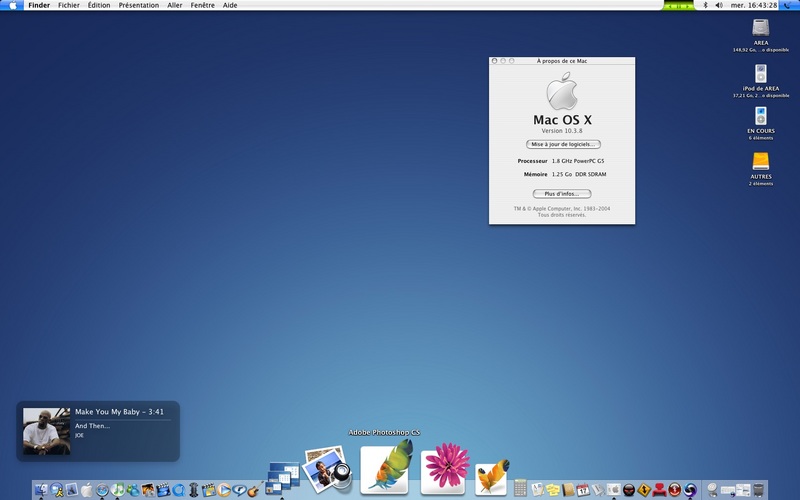Launch iMovie clapperboard with star icon
Image resolution: width=800 pixels, height=500 pixels.
point(163,490)
